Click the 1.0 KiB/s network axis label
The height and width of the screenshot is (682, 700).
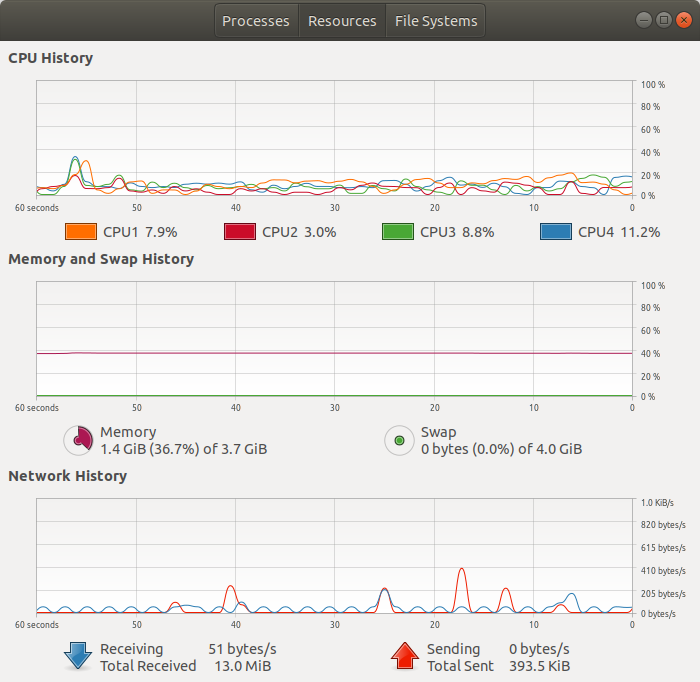click(x=657, y=503)
